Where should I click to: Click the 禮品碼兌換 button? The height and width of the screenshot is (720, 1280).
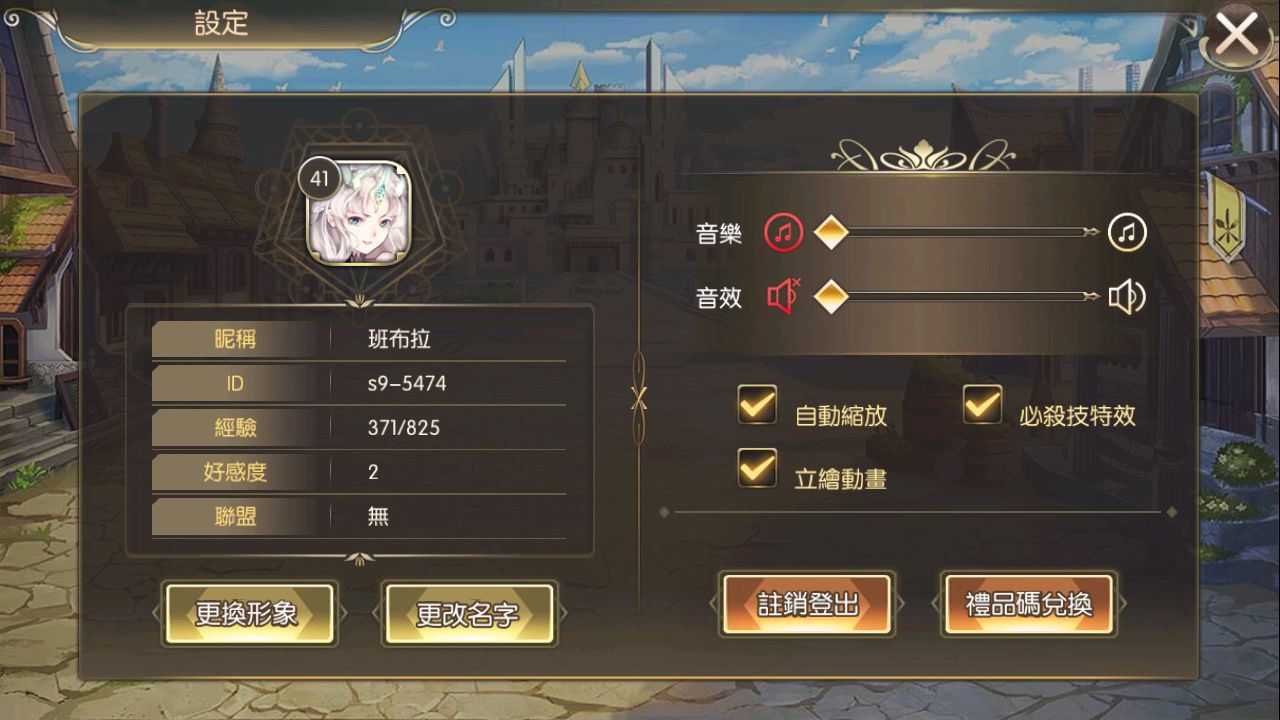tap(1028, 604)
